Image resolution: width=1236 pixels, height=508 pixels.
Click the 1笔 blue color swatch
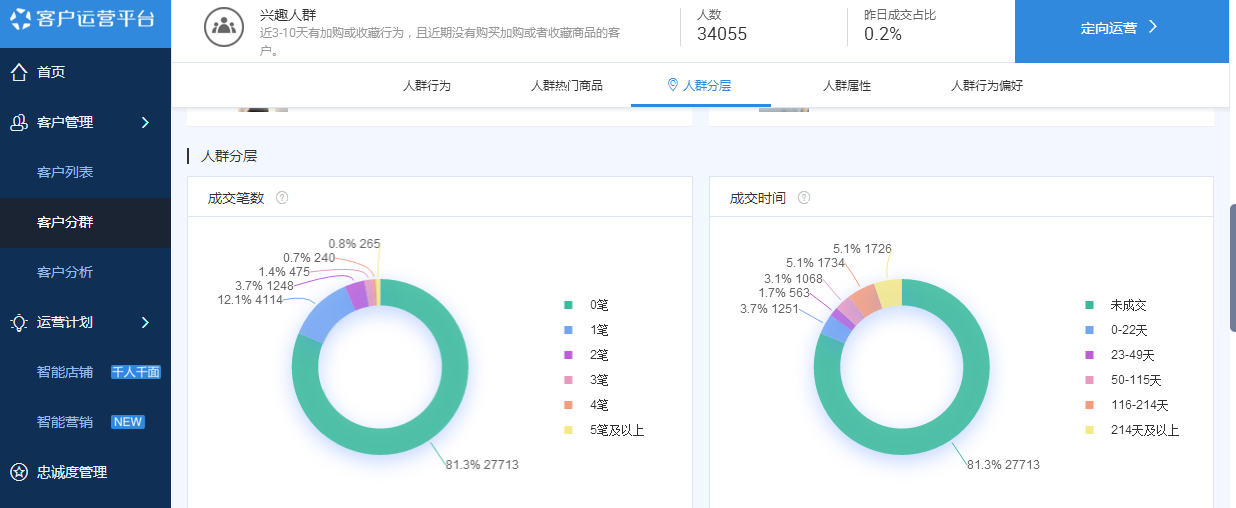coord(568,330)
